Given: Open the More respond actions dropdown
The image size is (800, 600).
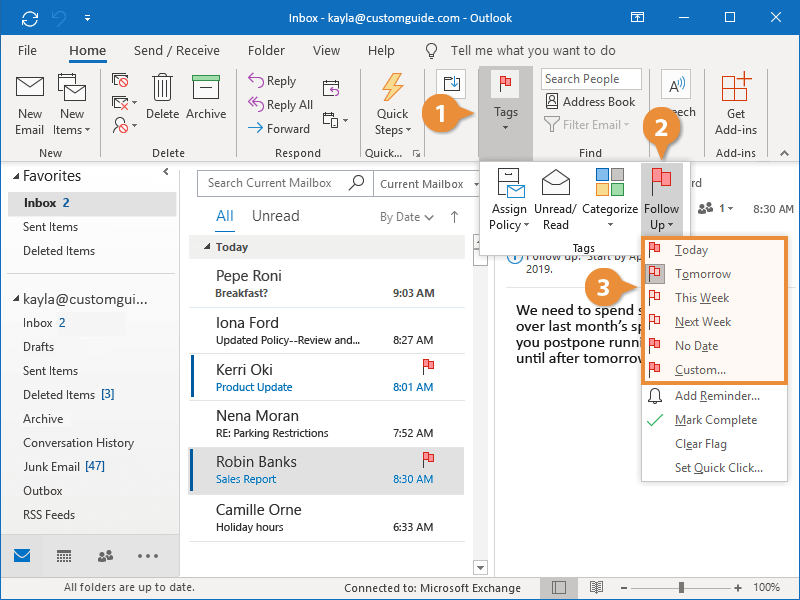Looking at the screenshot, I should pos(335,120).
